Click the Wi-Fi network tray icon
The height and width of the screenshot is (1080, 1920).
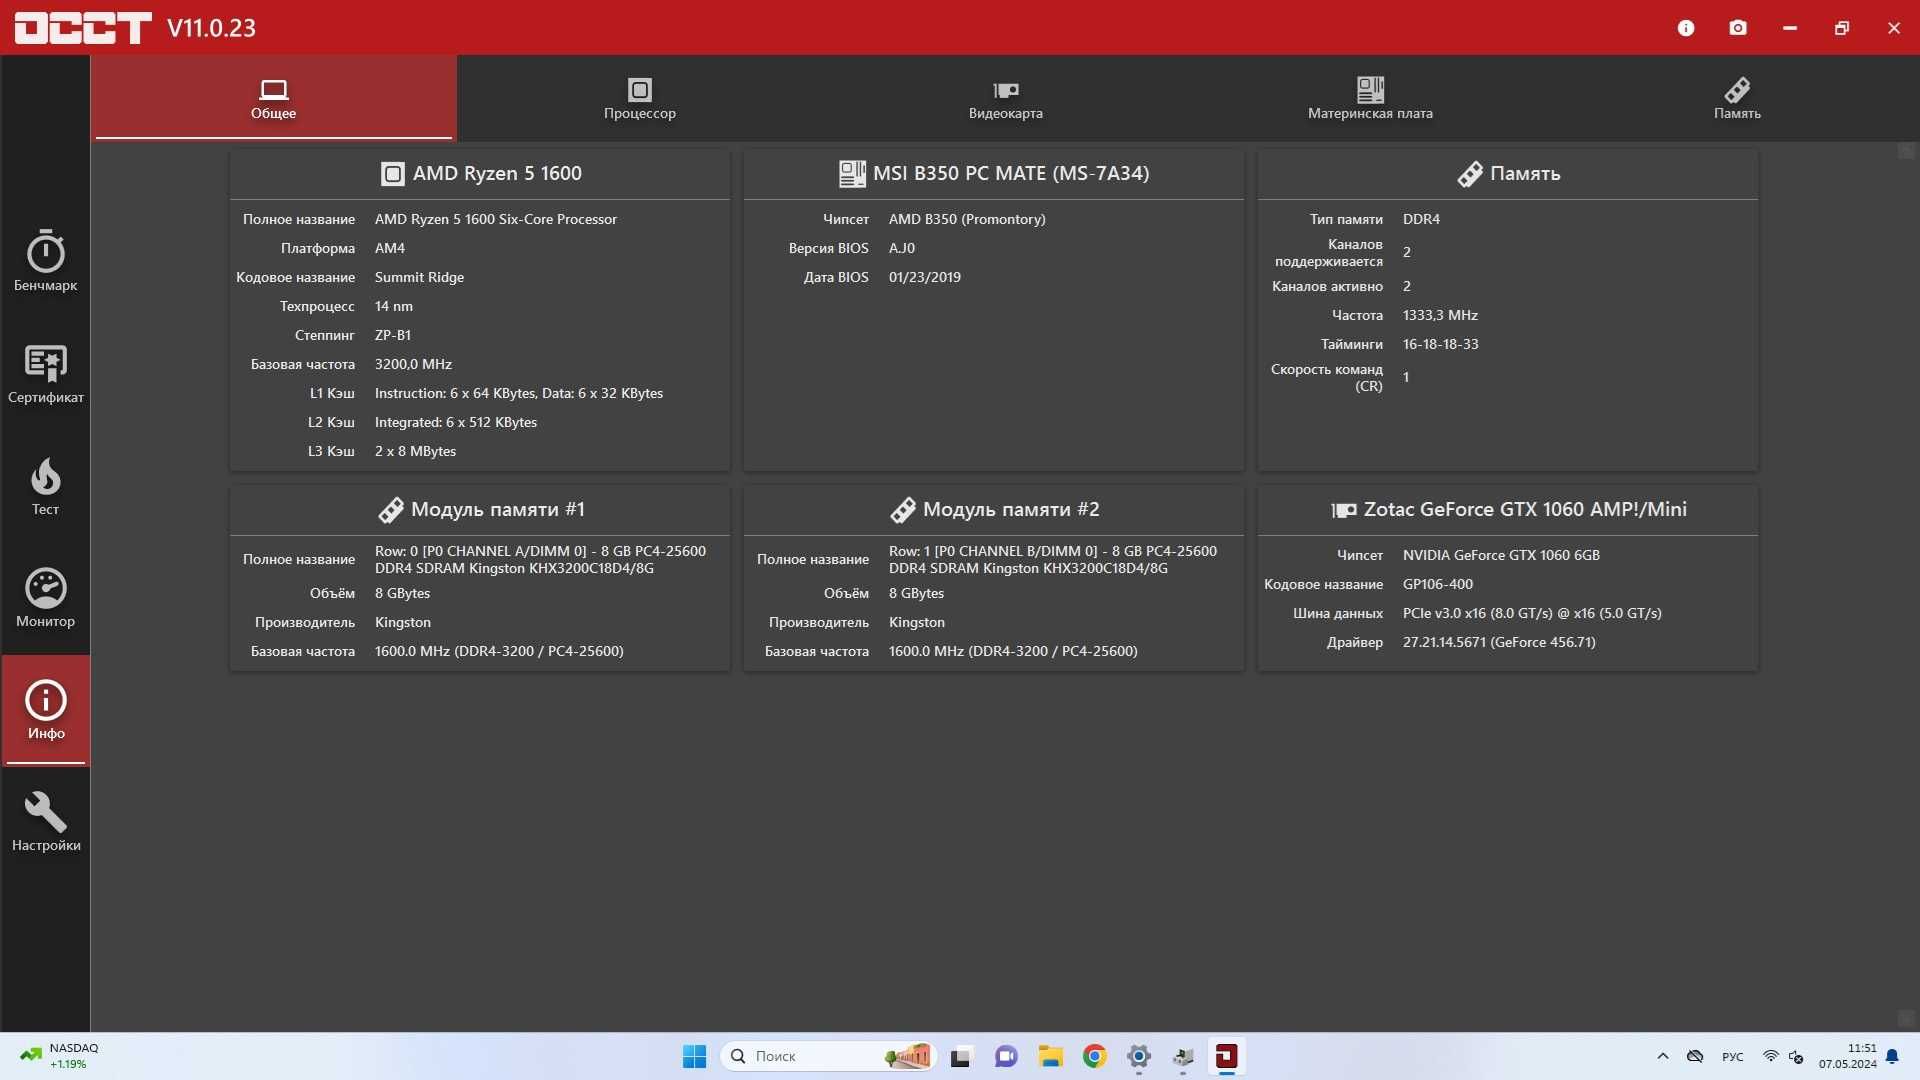click(1770, 1056)
